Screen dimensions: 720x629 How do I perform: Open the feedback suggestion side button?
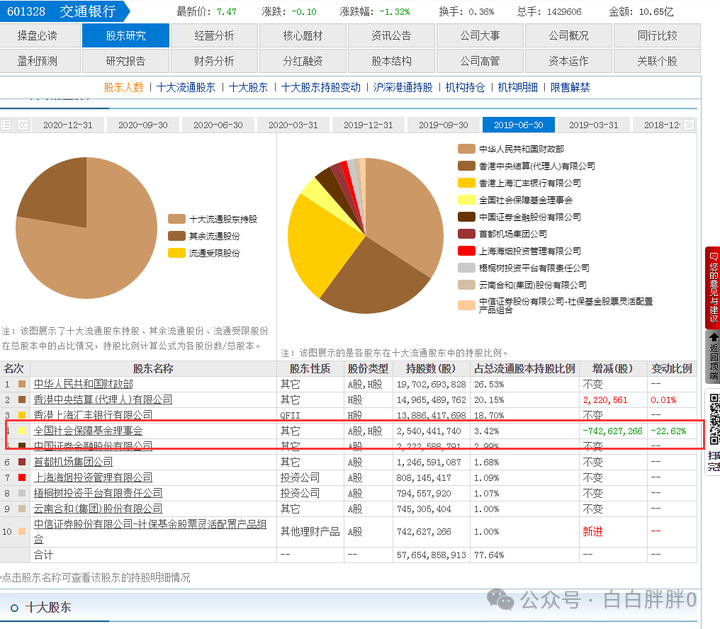713,288
